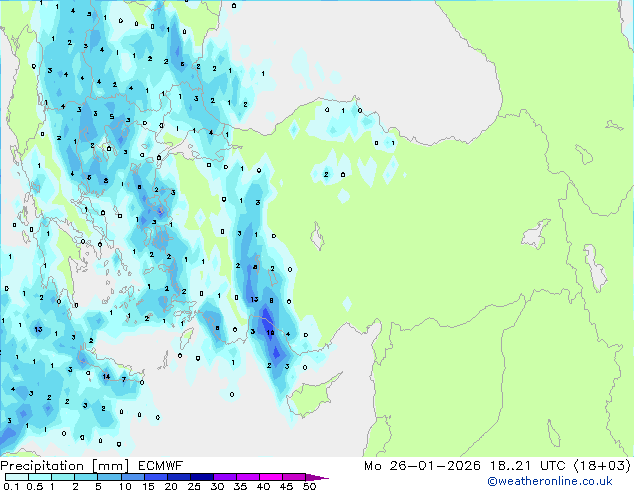
Task: Click the '(18+03)' forecast step text
Action: coord(602,466)
